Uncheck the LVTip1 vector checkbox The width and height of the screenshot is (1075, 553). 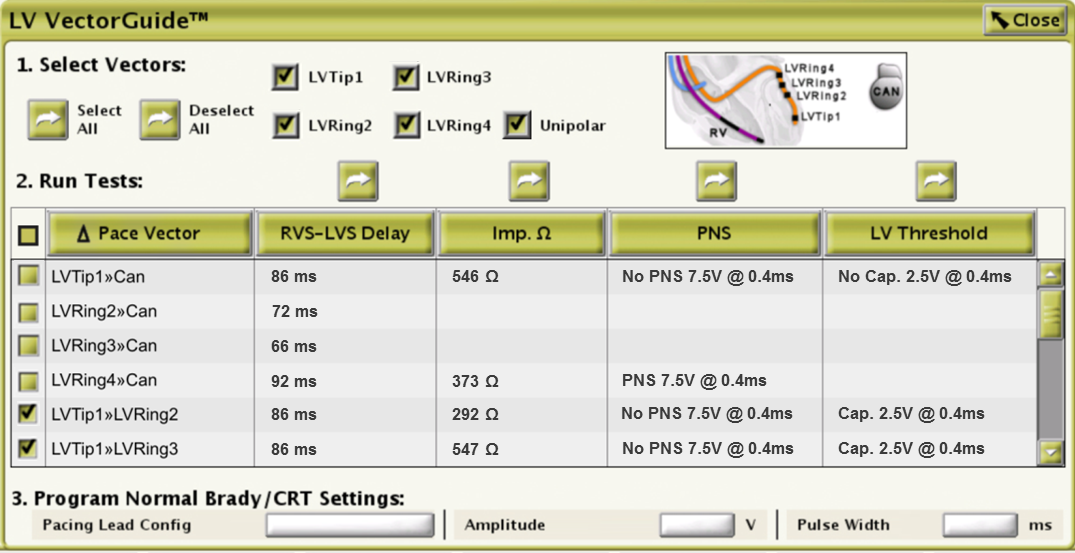tap(285, 77)
